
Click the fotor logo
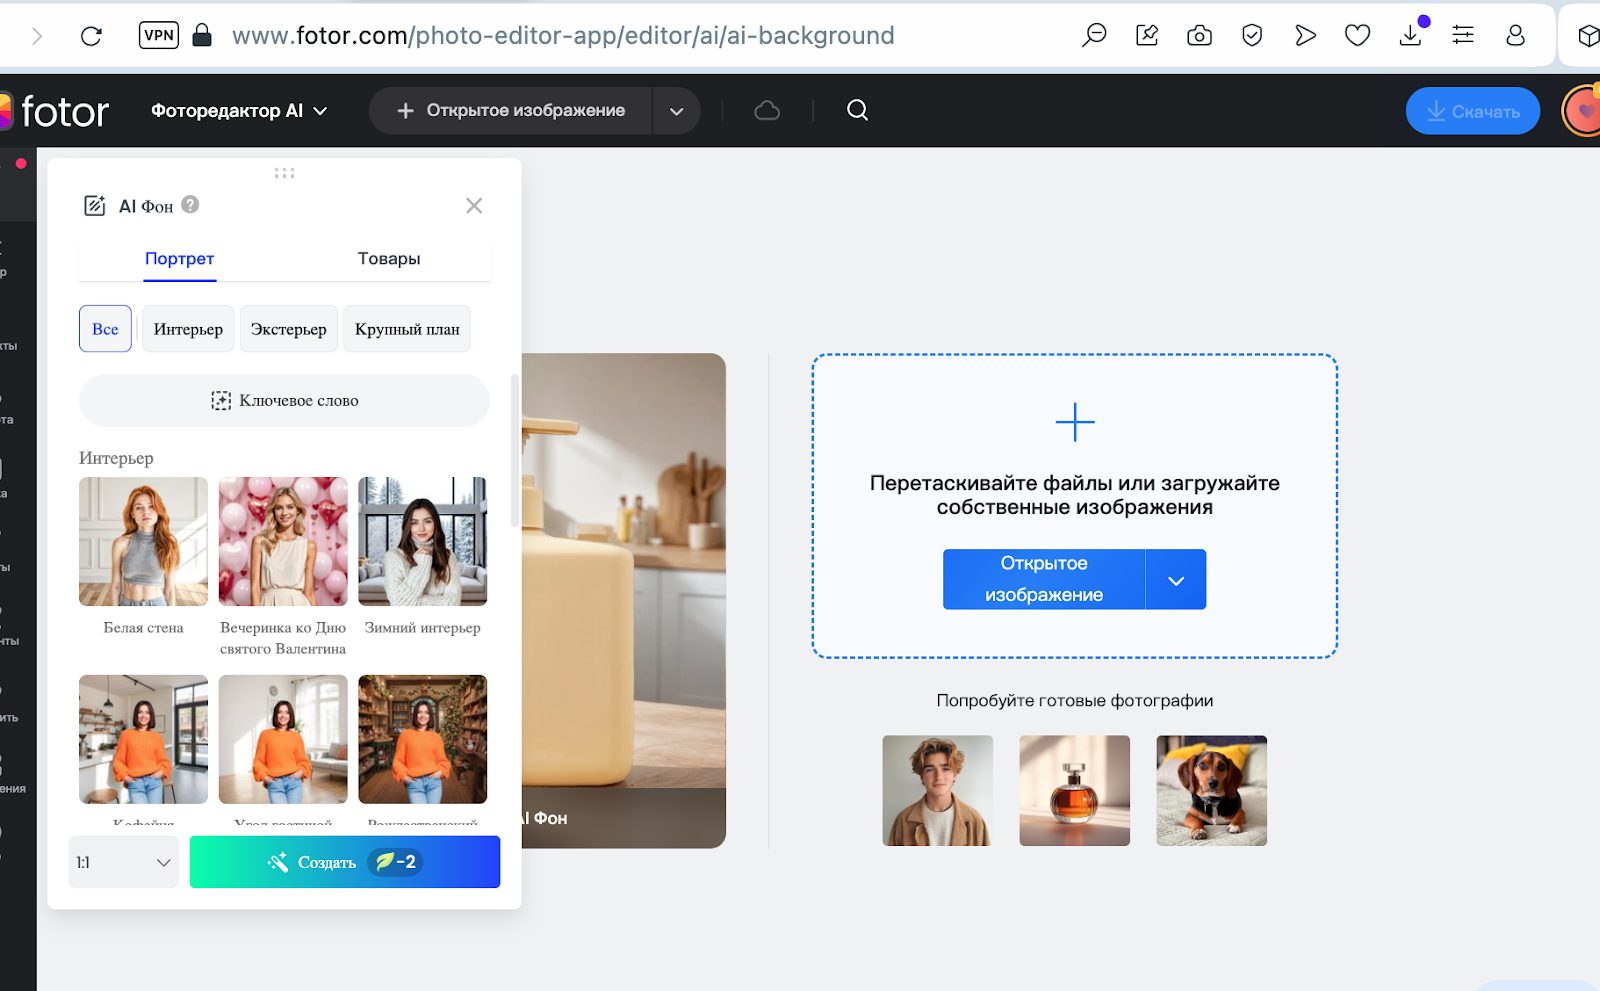[55, 111]
